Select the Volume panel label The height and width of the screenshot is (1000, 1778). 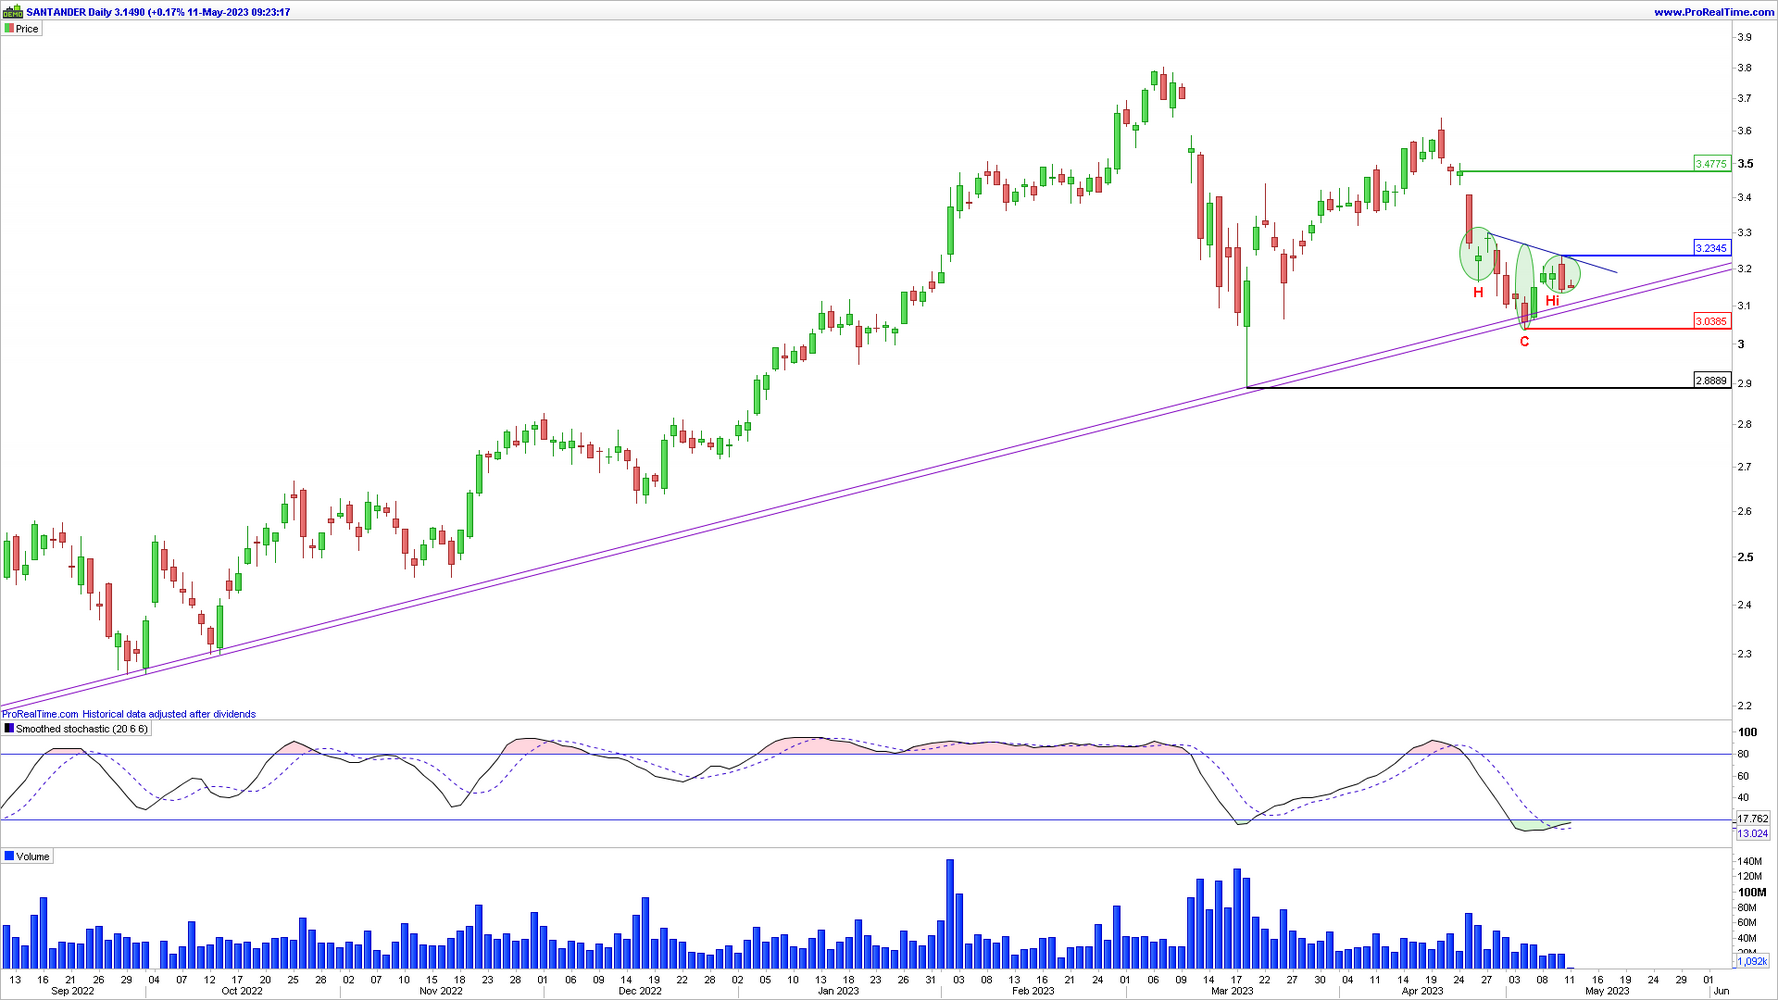point(33,857)
